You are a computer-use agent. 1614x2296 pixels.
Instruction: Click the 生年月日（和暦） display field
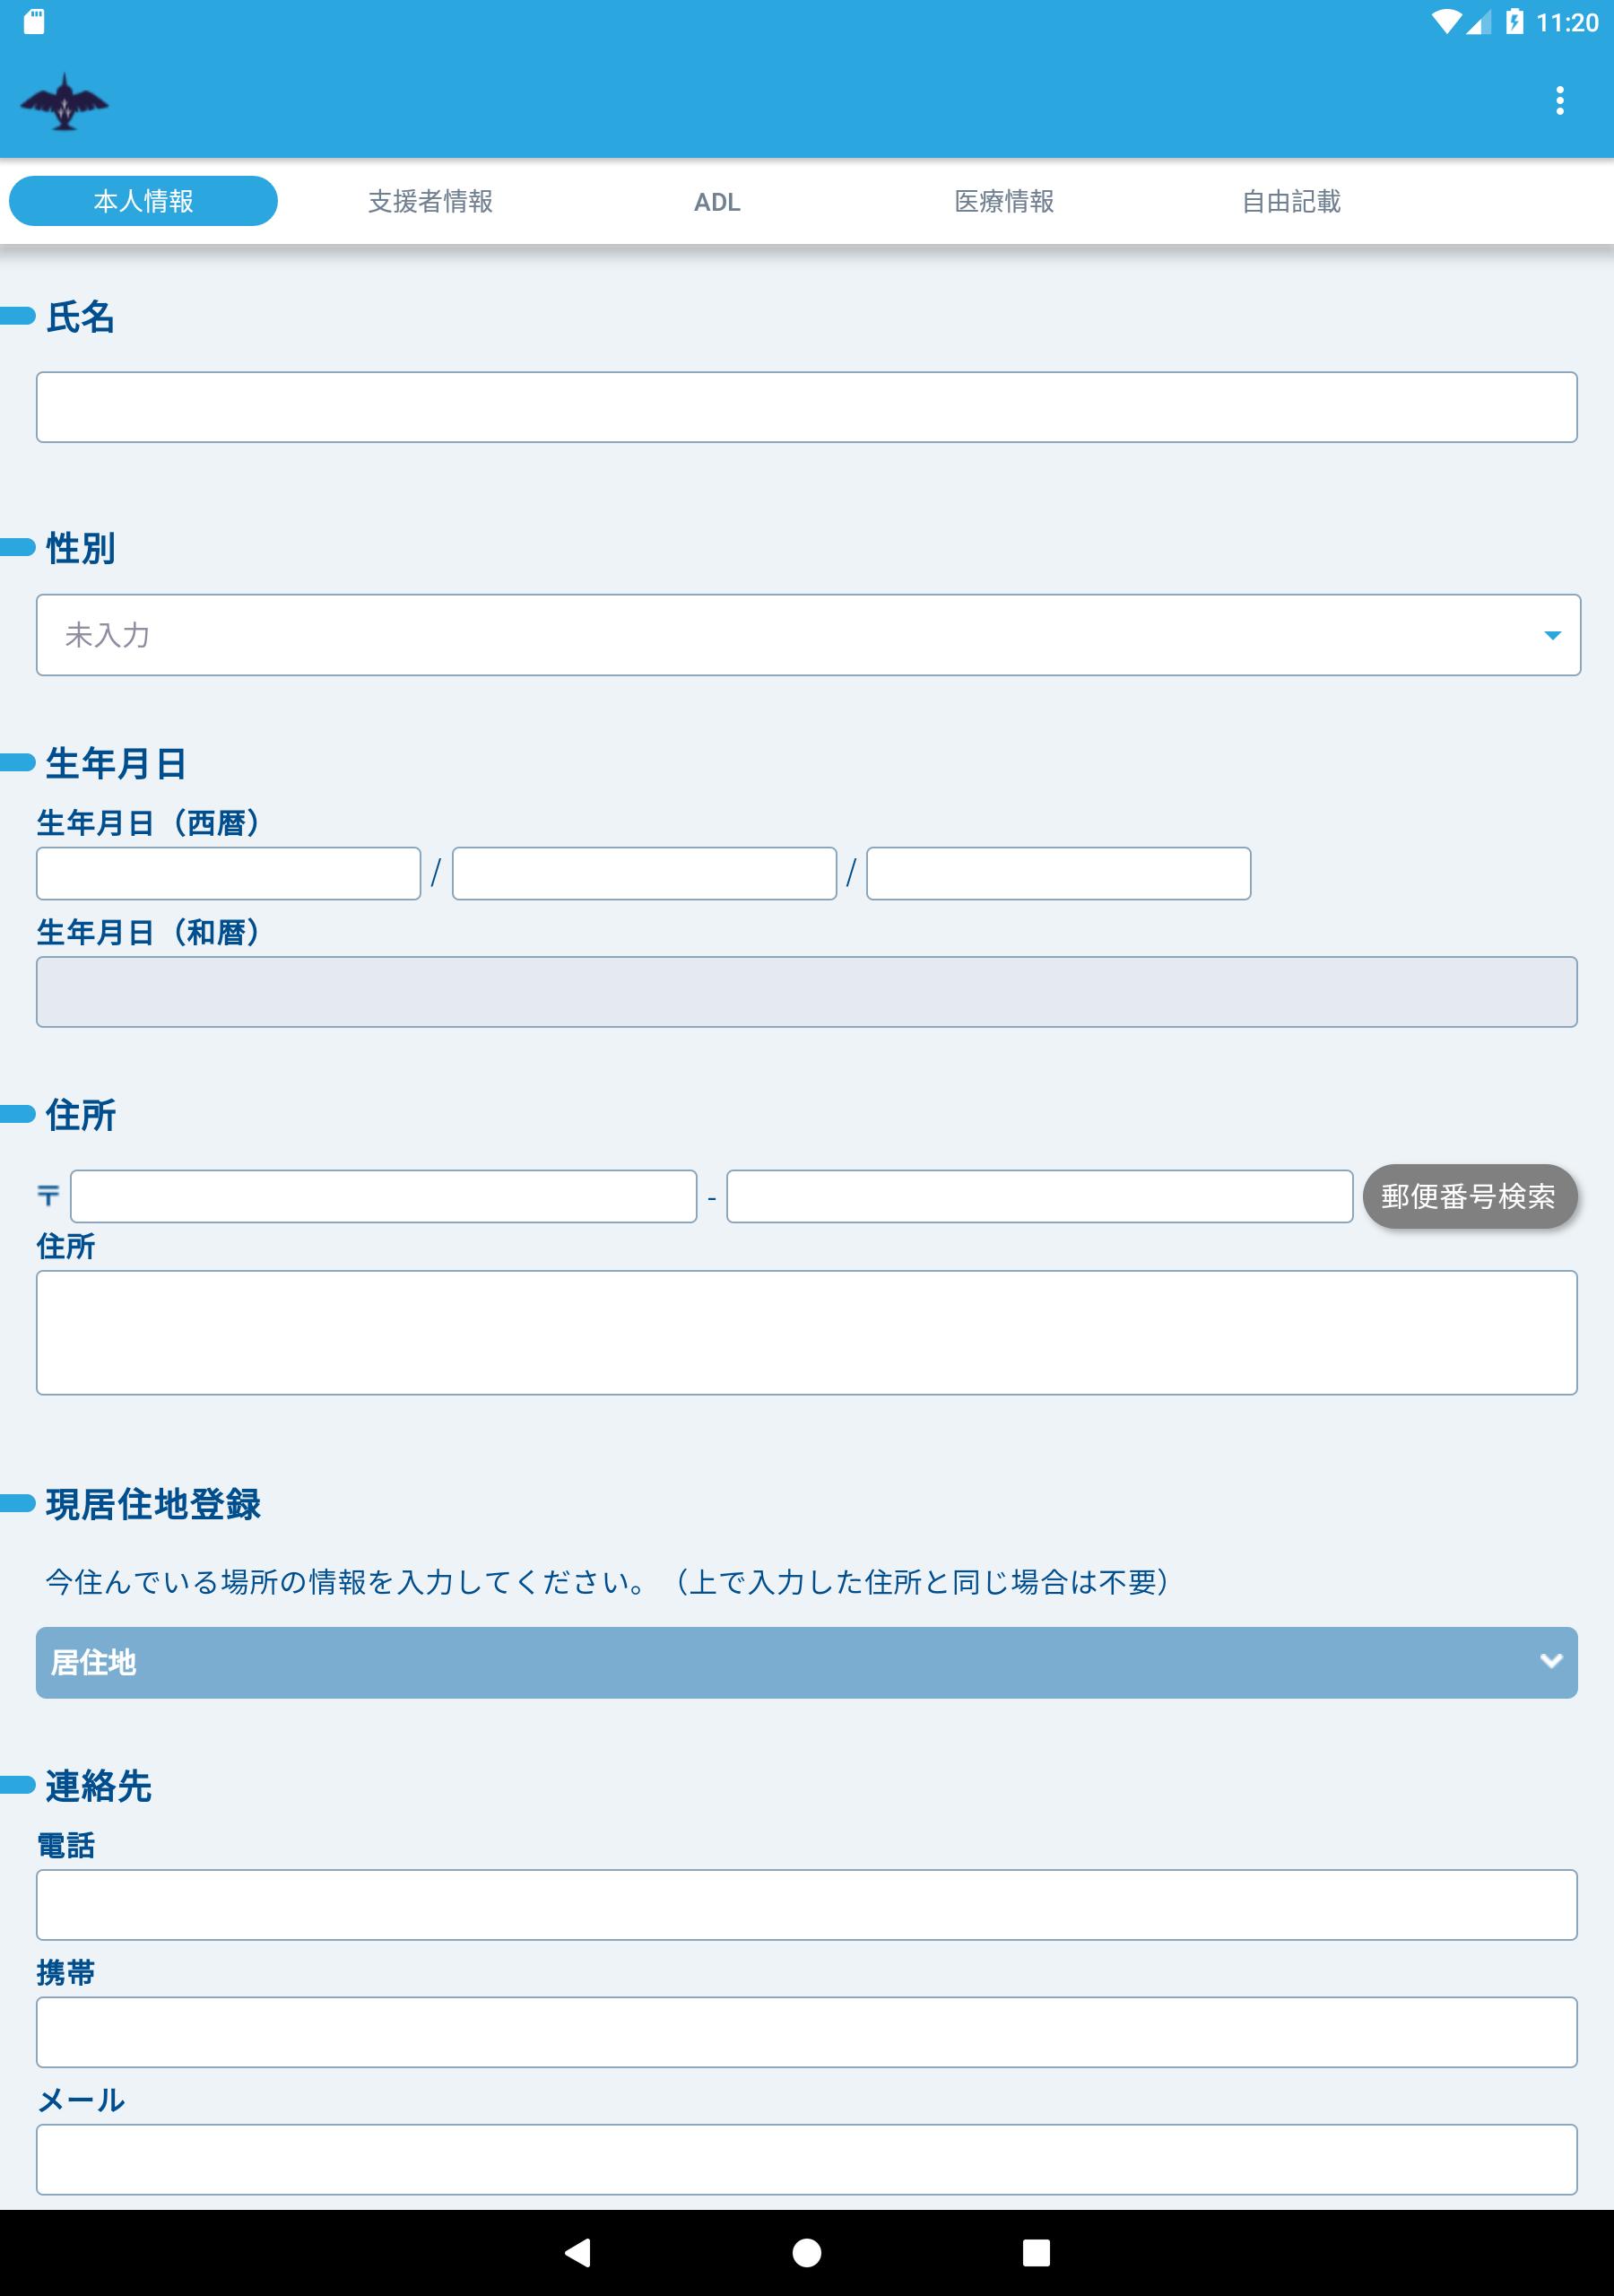click(807, 992)
